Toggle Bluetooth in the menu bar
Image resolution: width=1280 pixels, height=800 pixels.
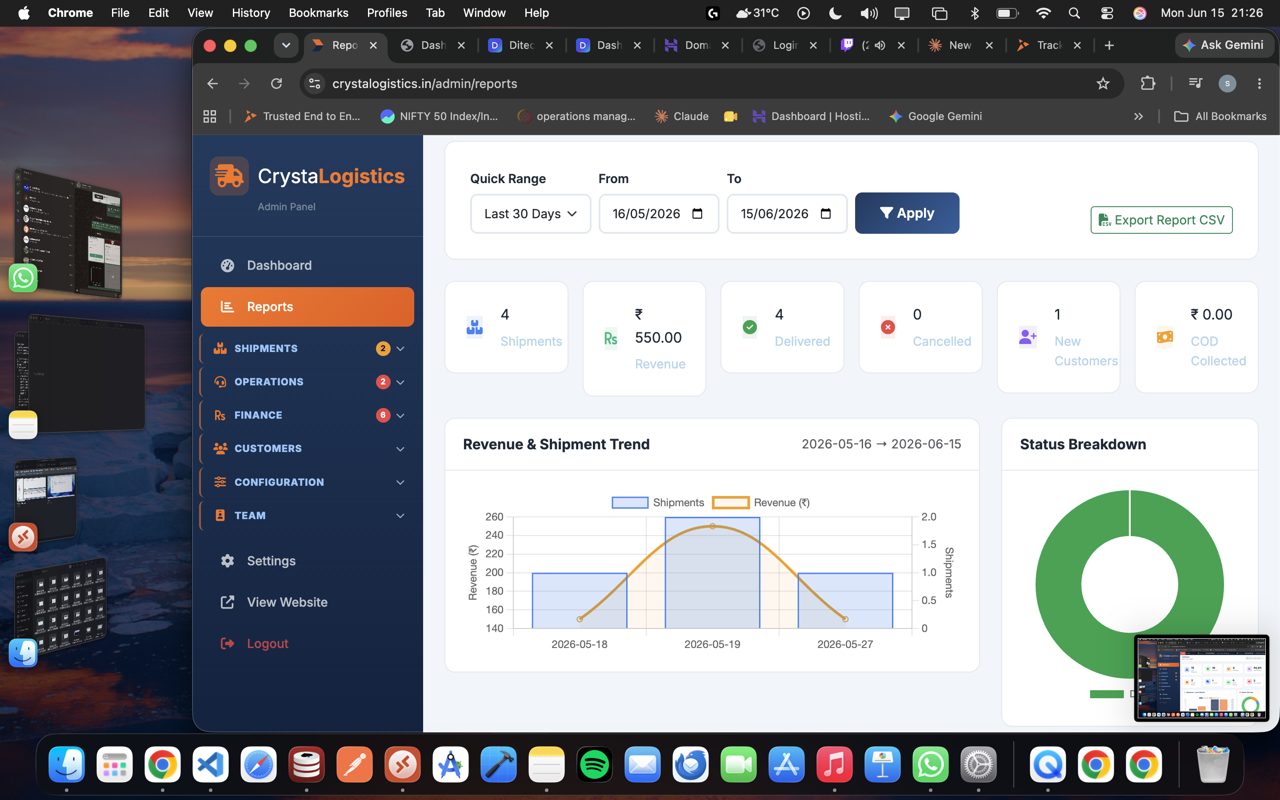coord(974,13)
